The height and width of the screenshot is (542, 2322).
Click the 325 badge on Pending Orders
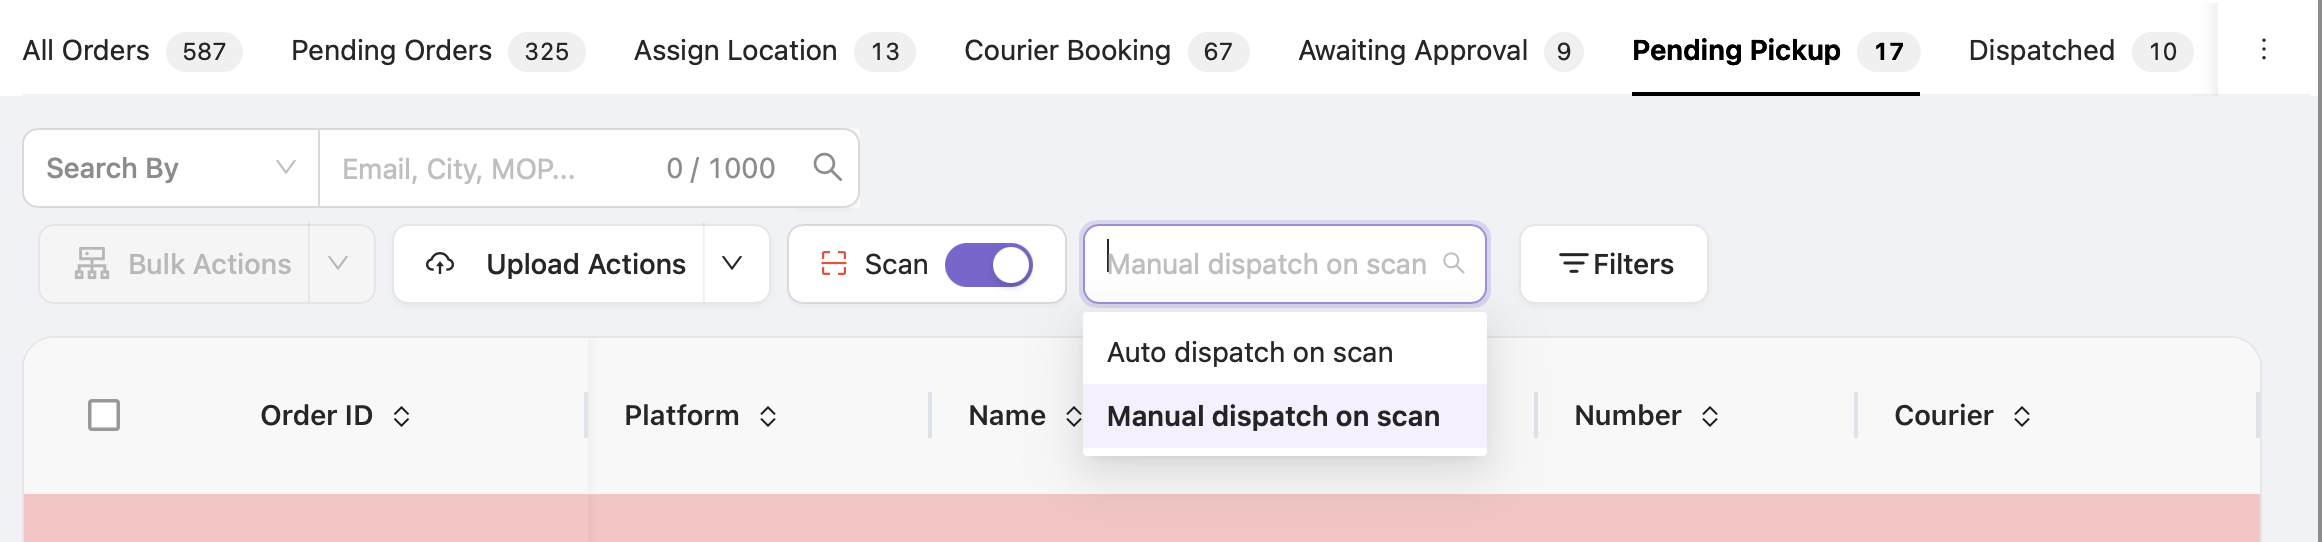547,51
